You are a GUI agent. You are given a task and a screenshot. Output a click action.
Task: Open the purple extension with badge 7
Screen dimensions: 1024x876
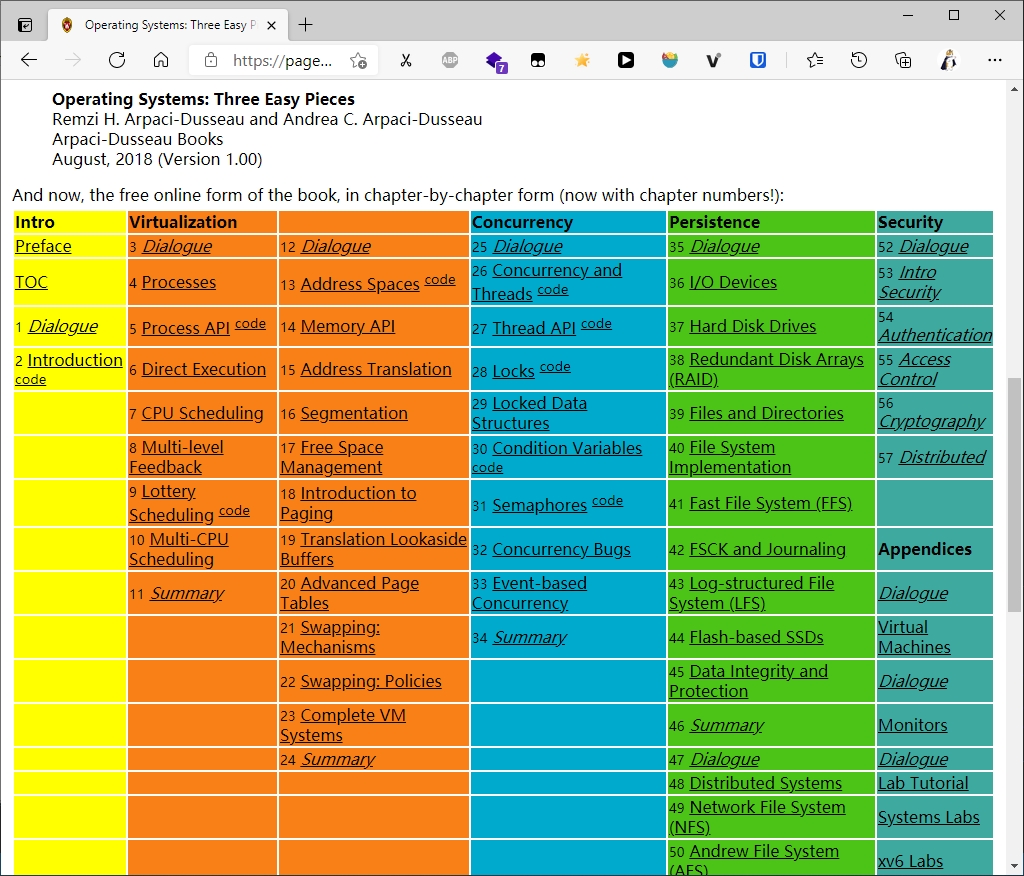pyautogui.click(x=496, y=61)
